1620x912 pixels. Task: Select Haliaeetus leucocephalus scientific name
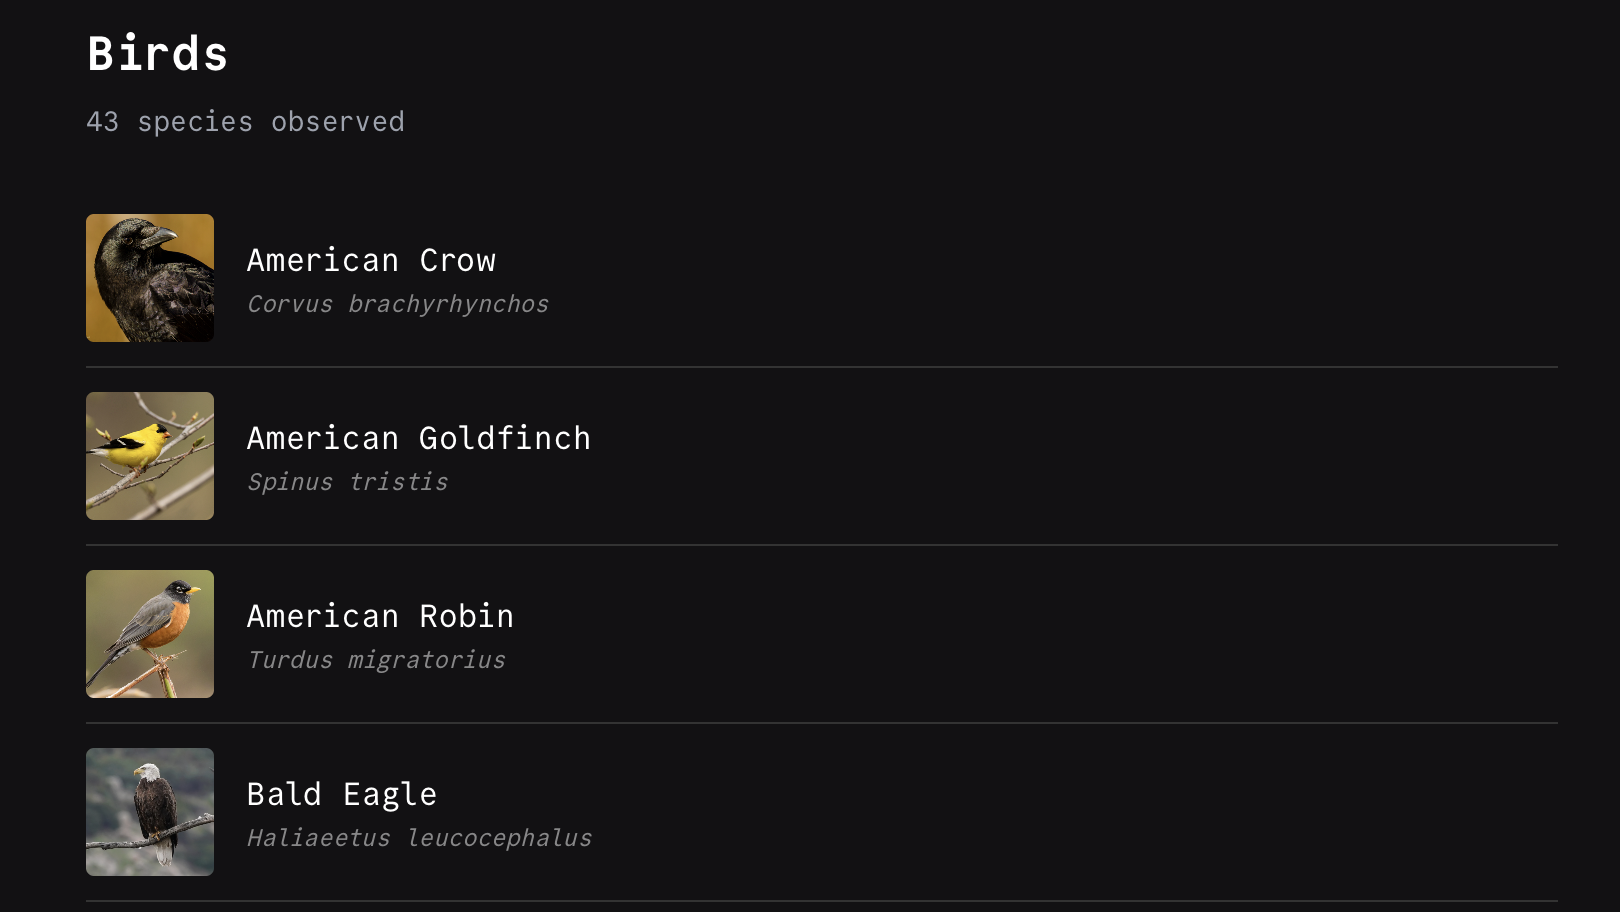coord(419,838)
